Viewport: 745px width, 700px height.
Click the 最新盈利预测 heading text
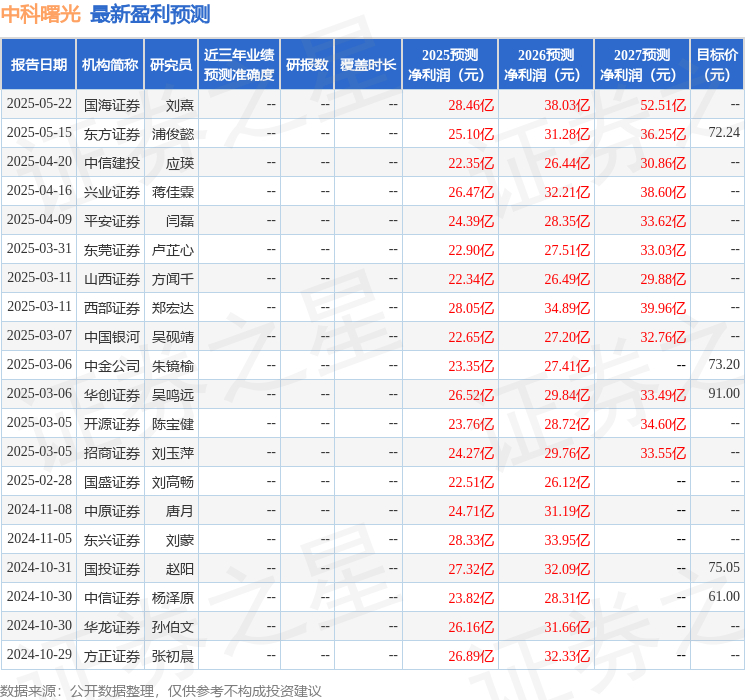click(x=150, y=14)
